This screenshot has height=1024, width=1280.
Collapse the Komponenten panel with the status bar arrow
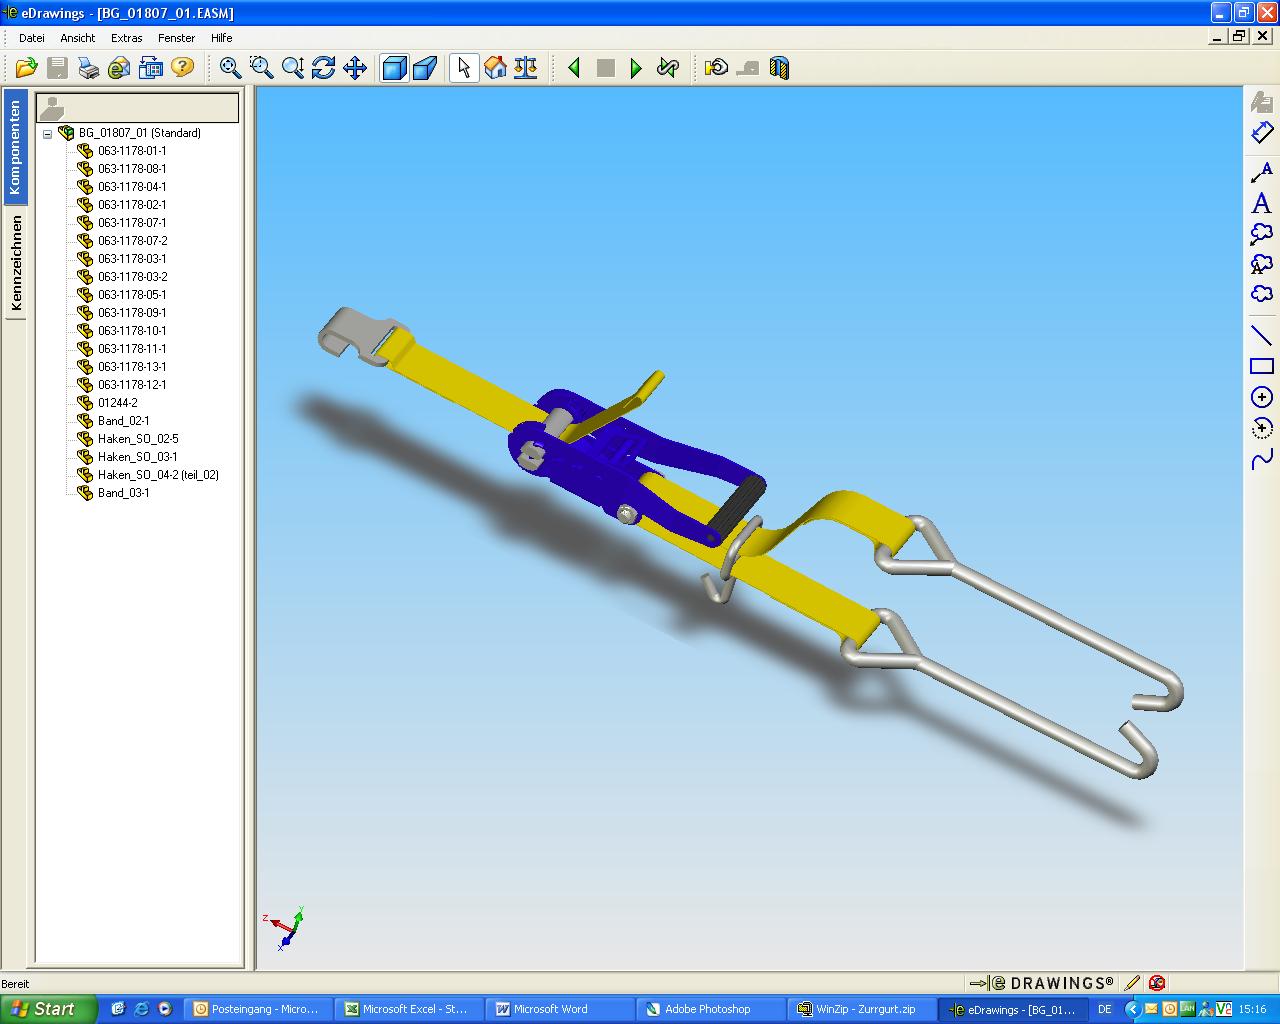pos(978,983)
